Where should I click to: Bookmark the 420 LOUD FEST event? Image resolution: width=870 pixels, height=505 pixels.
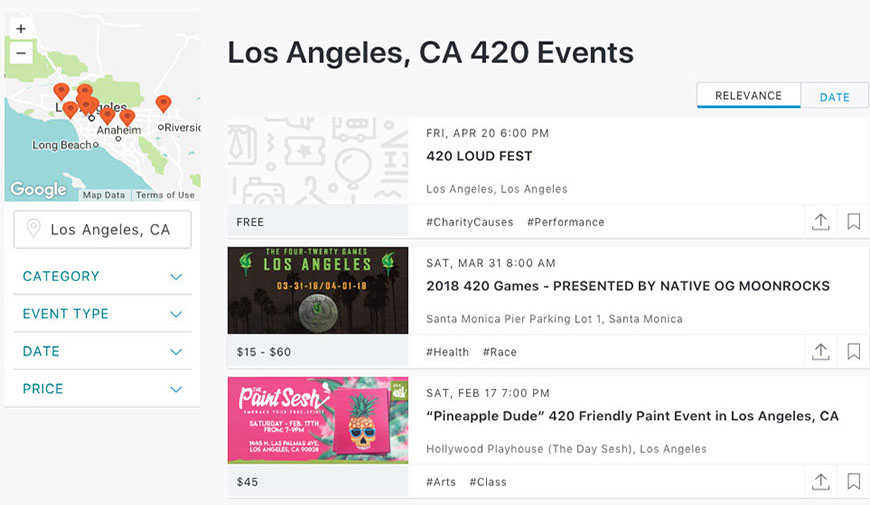pyautogui.click(x=853, y=222)
